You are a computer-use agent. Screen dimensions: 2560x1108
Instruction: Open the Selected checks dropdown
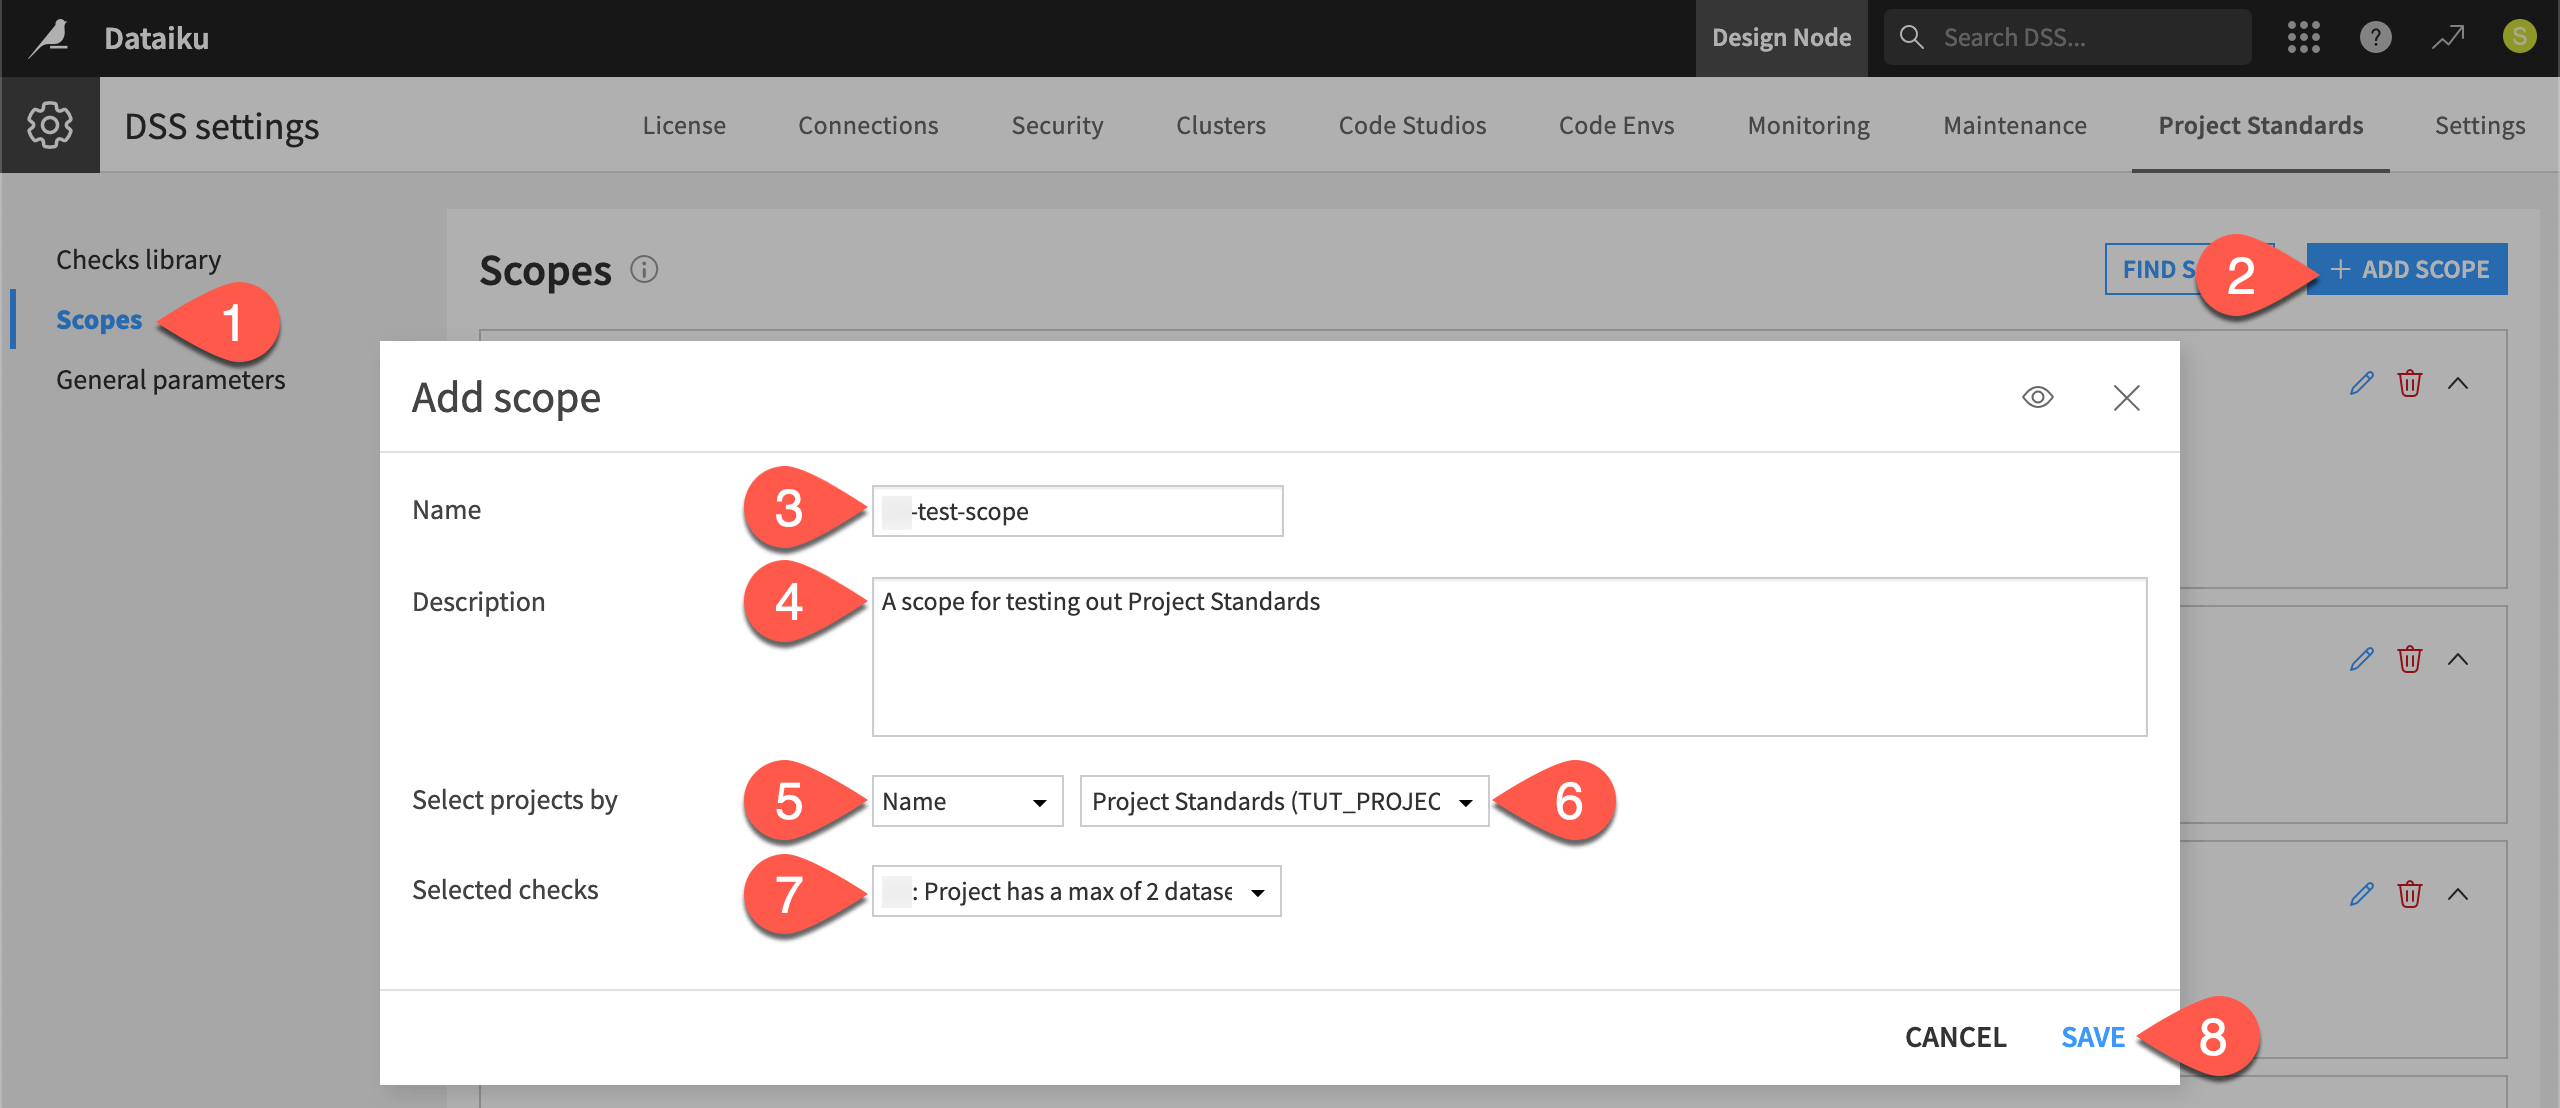[1076, 891]
